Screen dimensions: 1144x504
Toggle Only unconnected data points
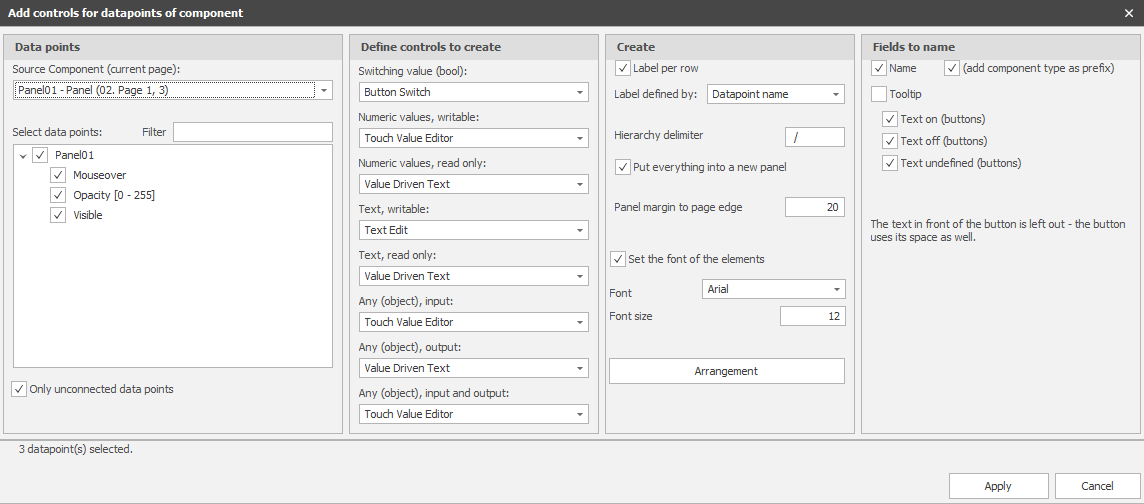pyautogui.click(x=19, y=389)
